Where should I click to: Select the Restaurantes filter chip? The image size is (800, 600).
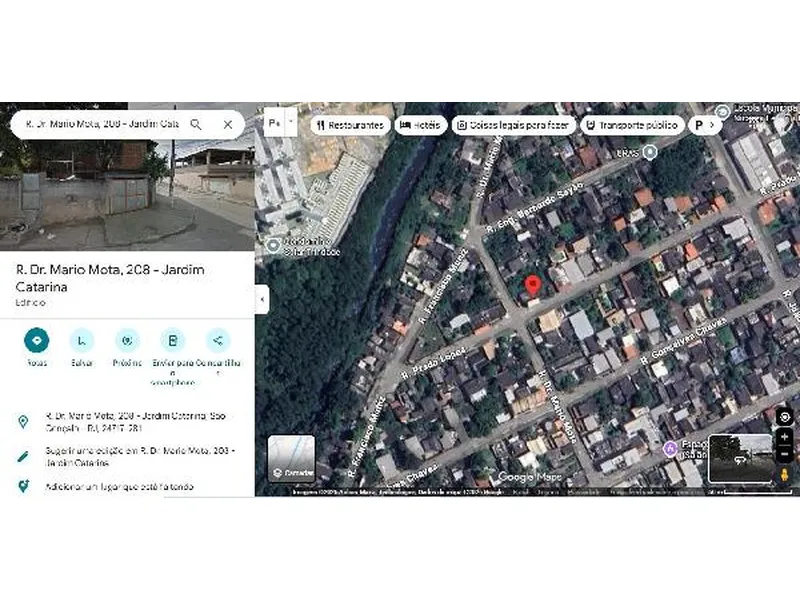click(x=349, y=125)
